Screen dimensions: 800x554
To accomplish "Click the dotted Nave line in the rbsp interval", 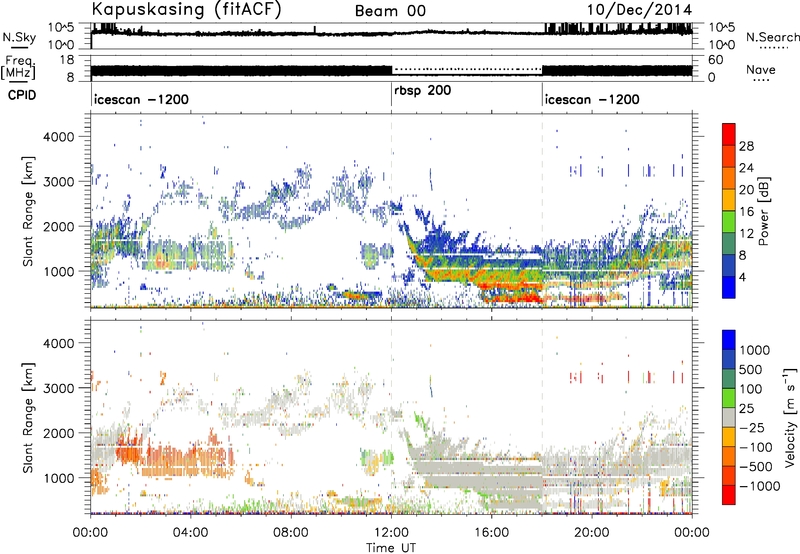I will (467, 69).
